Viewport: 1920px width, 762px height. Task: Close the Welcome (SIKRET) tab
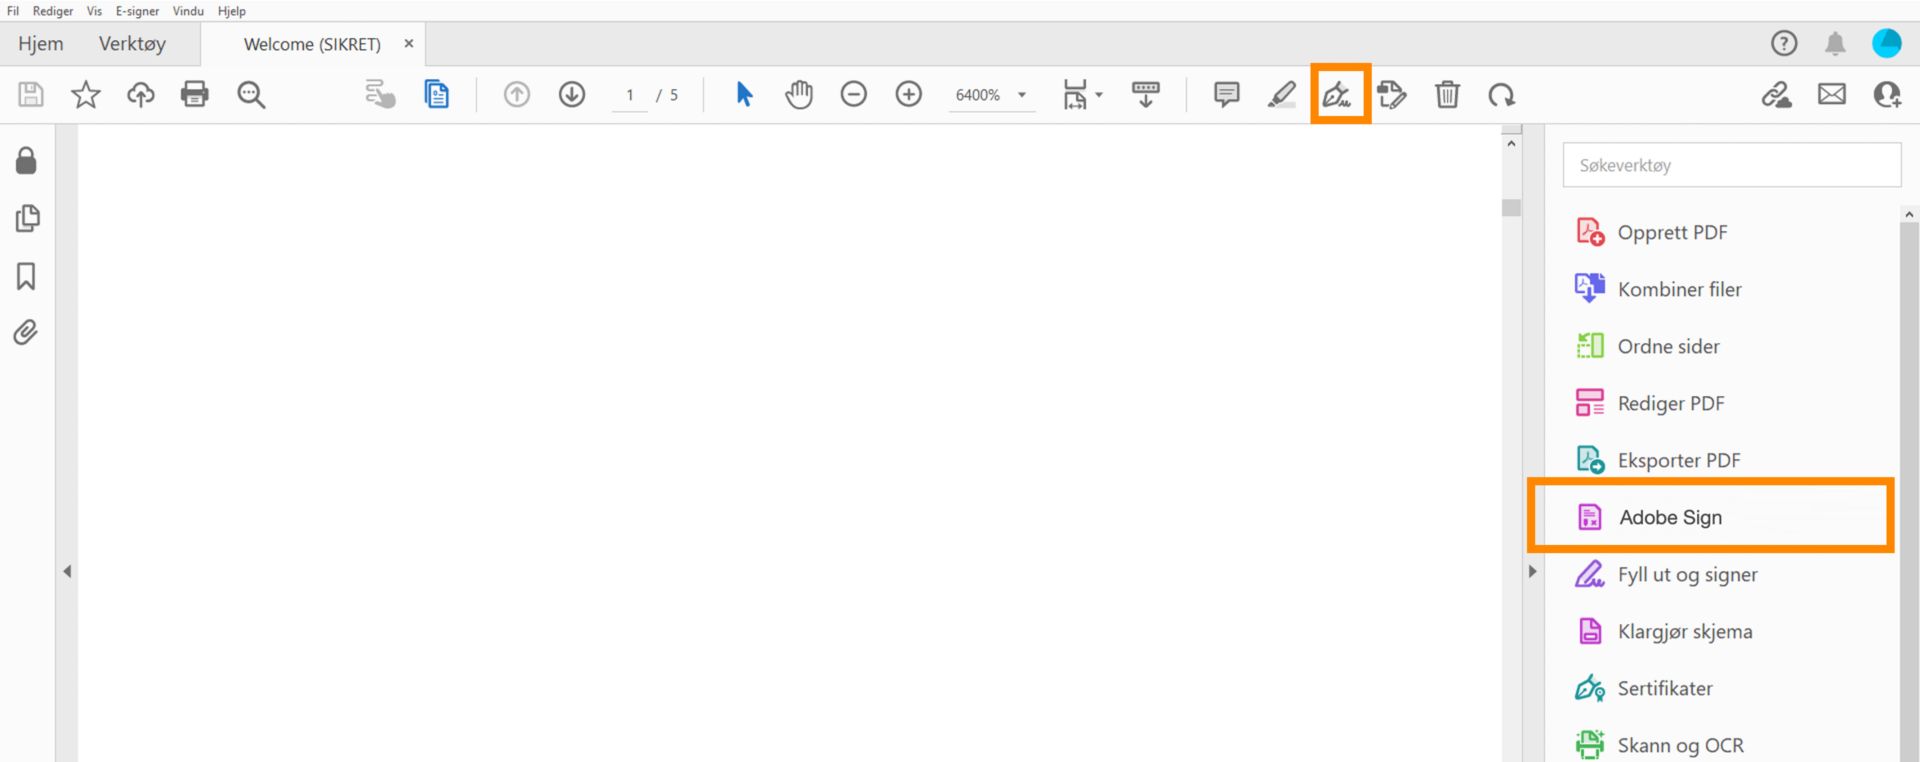(x=408, y=44)
